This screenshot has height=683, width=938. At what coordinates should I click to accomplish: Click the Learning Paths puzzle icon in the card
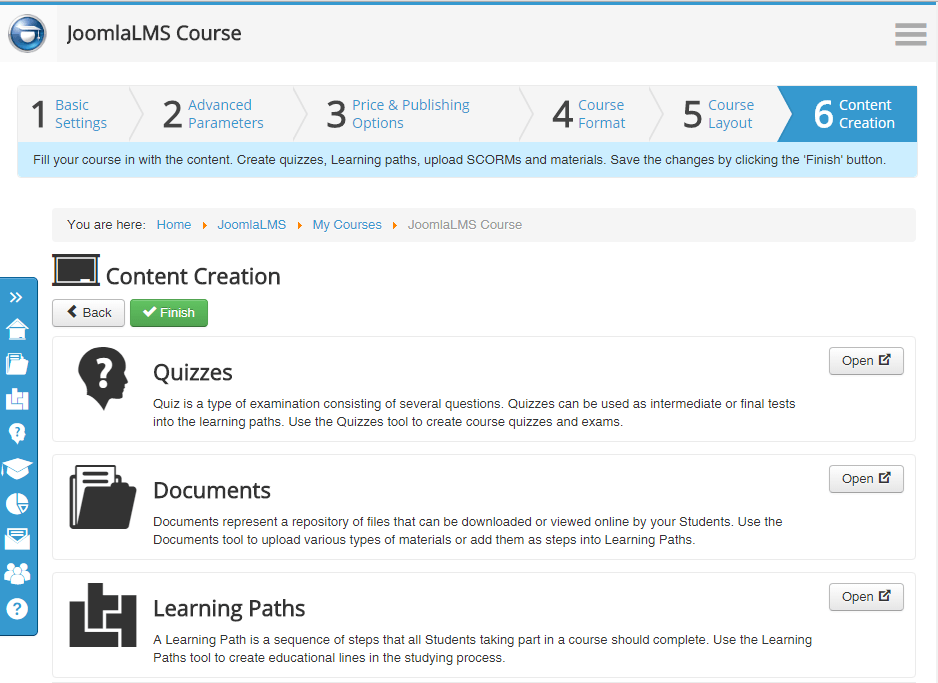(103, 615)
